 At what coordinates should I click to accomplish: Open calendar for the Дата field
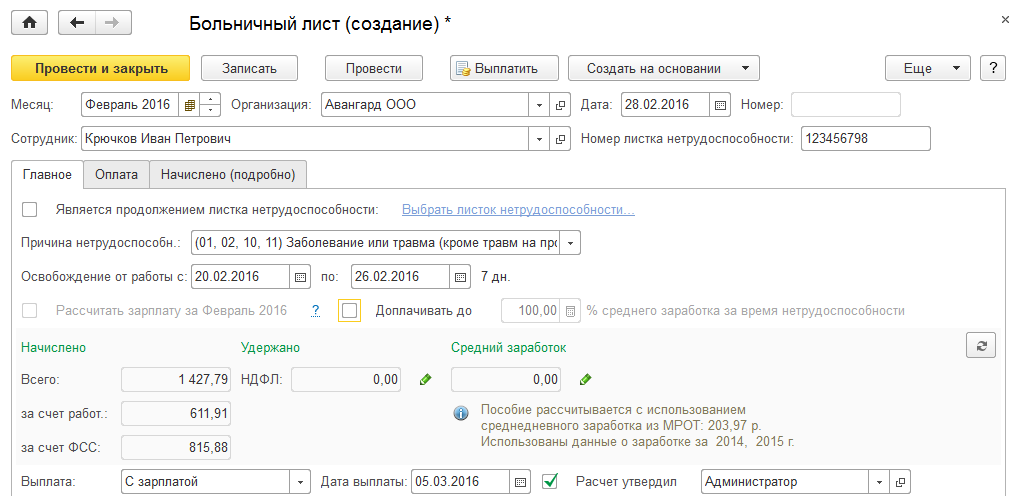tap(720, 104)
